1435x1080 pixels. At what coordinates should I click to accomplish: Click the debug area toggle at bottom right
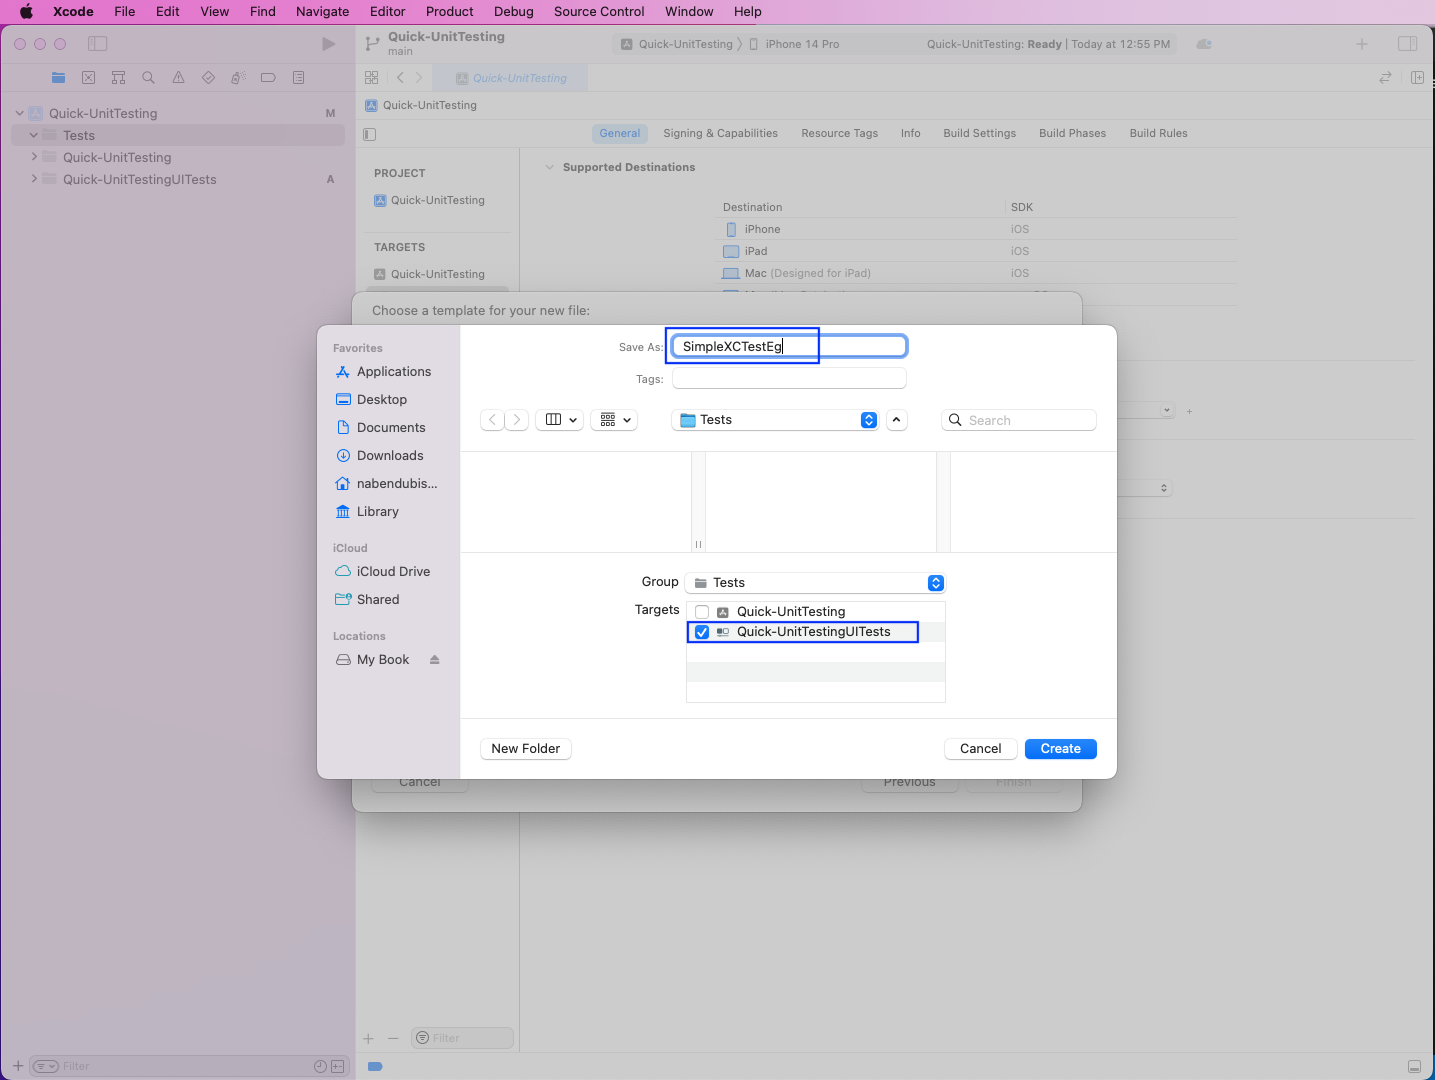pos(1414,1066)
